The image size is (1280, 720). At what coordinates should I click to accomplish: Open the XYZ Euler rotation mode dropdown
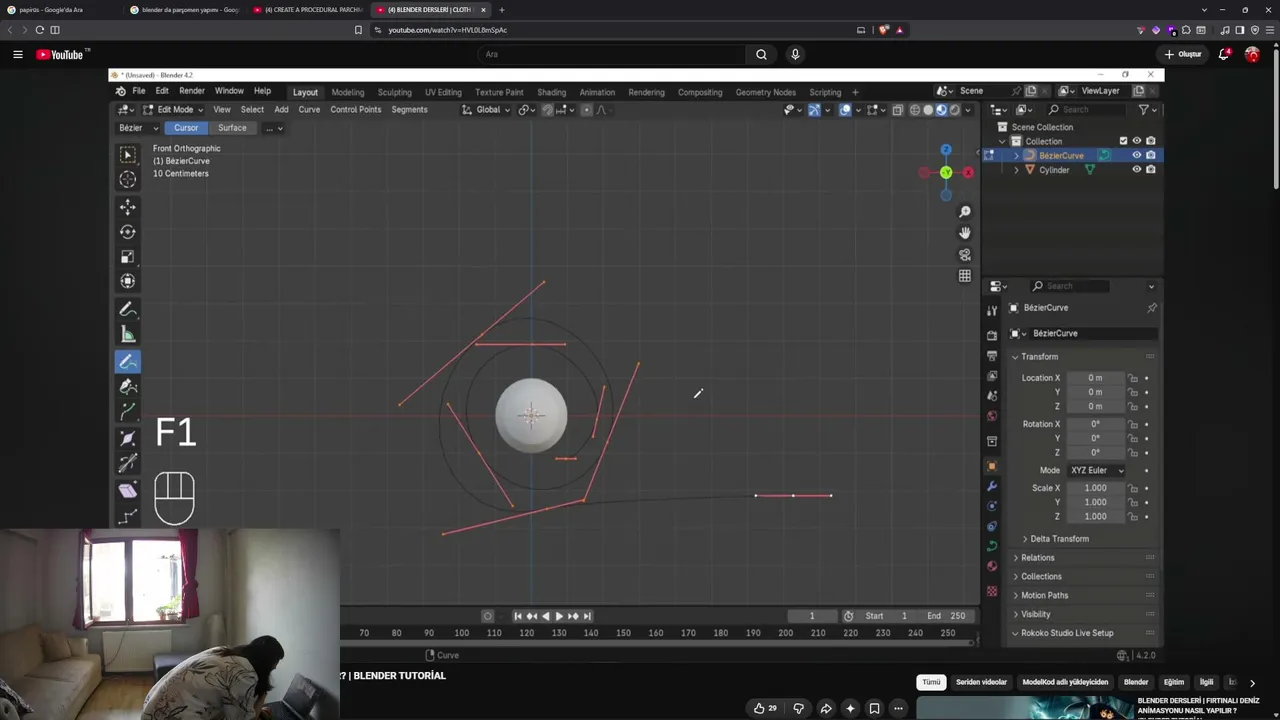tap(1096, 470)
